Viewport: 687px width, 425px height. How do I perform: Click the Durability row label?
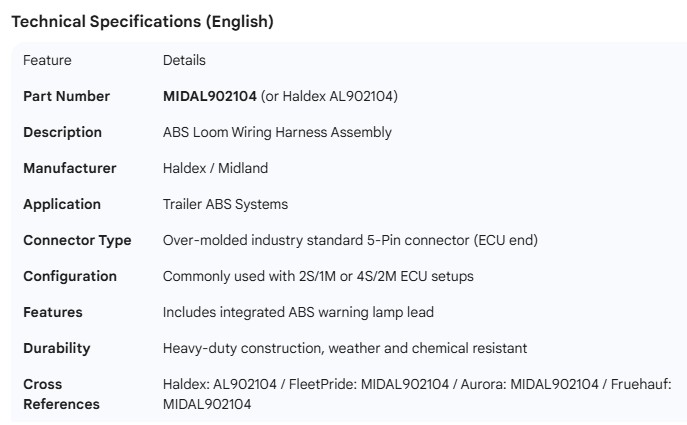(57, 348)
